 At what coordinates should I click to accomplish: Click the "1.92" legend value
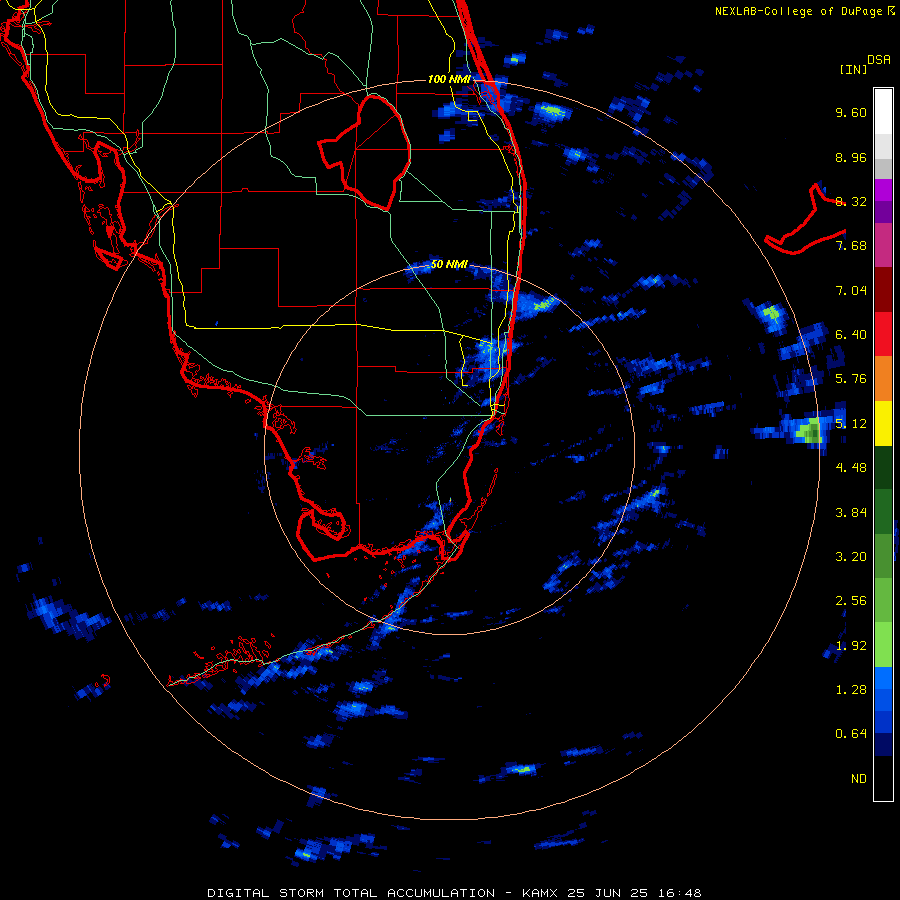click(851, 646)
